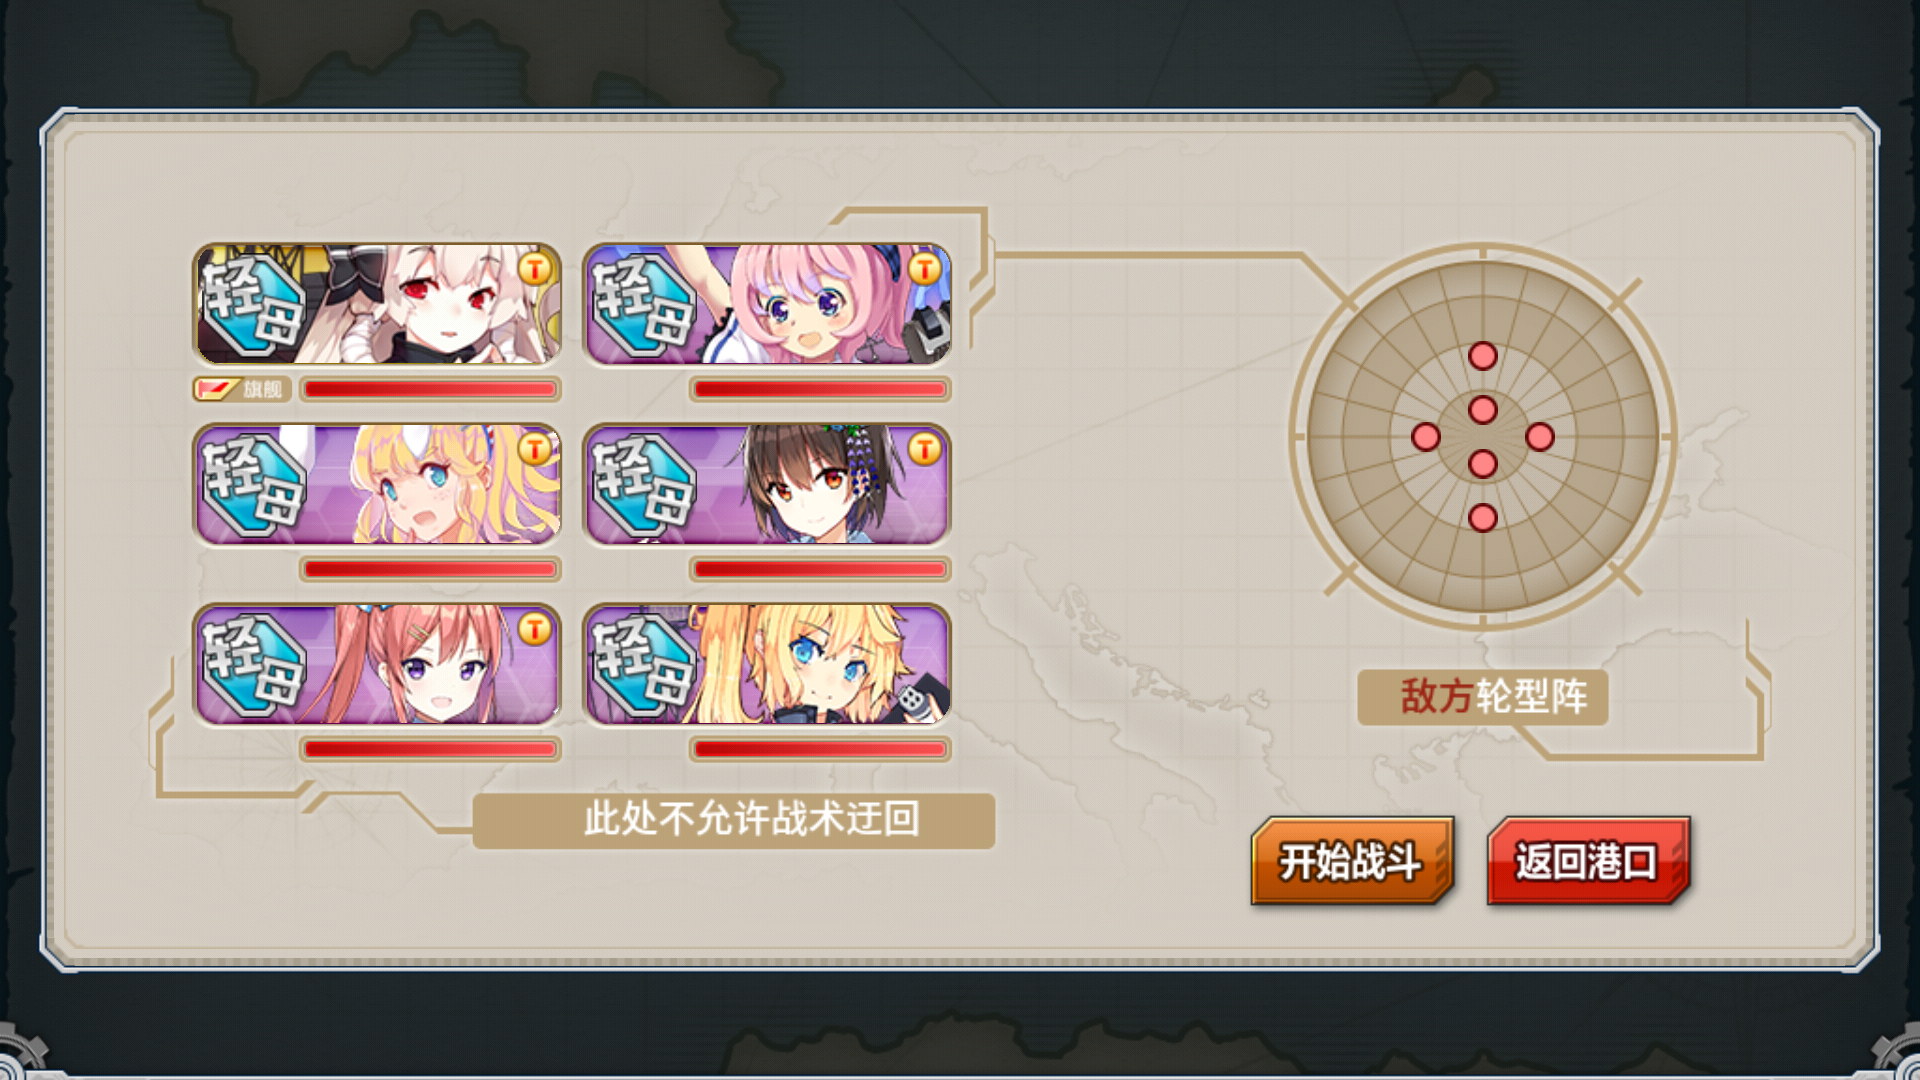Click the T badge on dark-haired ship card

tap(925, 449)
